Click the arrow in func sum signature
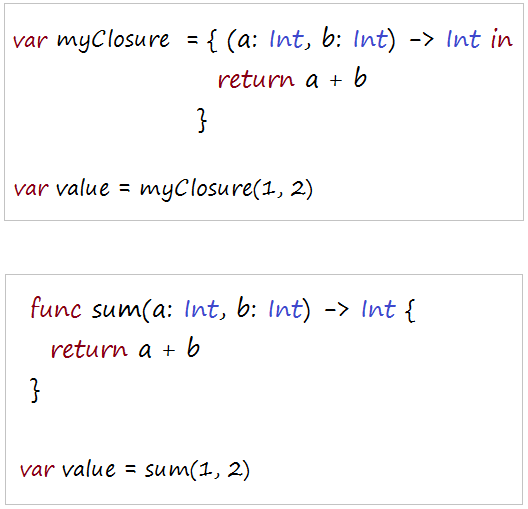 [337, 310]
